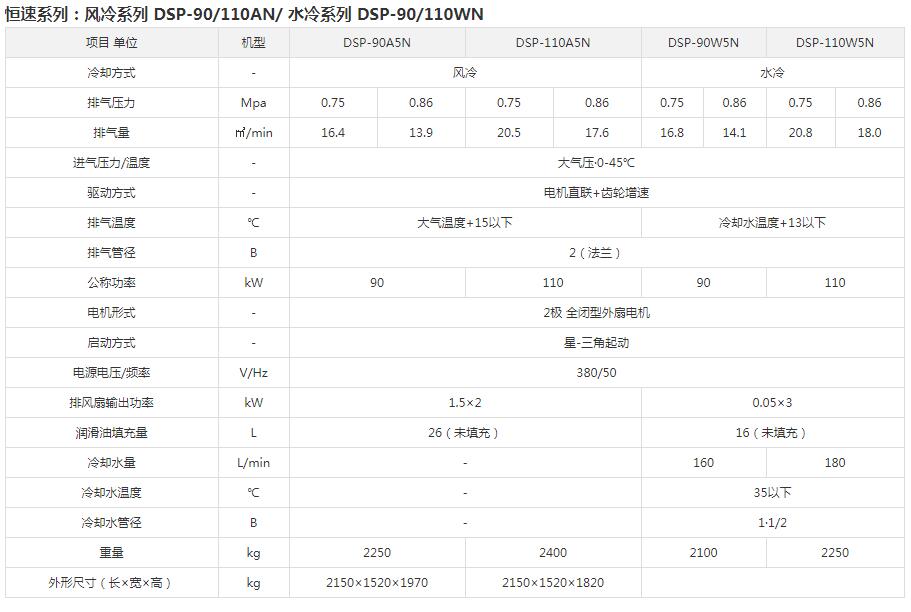Click the 18.0 exhaust volume value
The image size is (911, 612).
coord(869,133)
